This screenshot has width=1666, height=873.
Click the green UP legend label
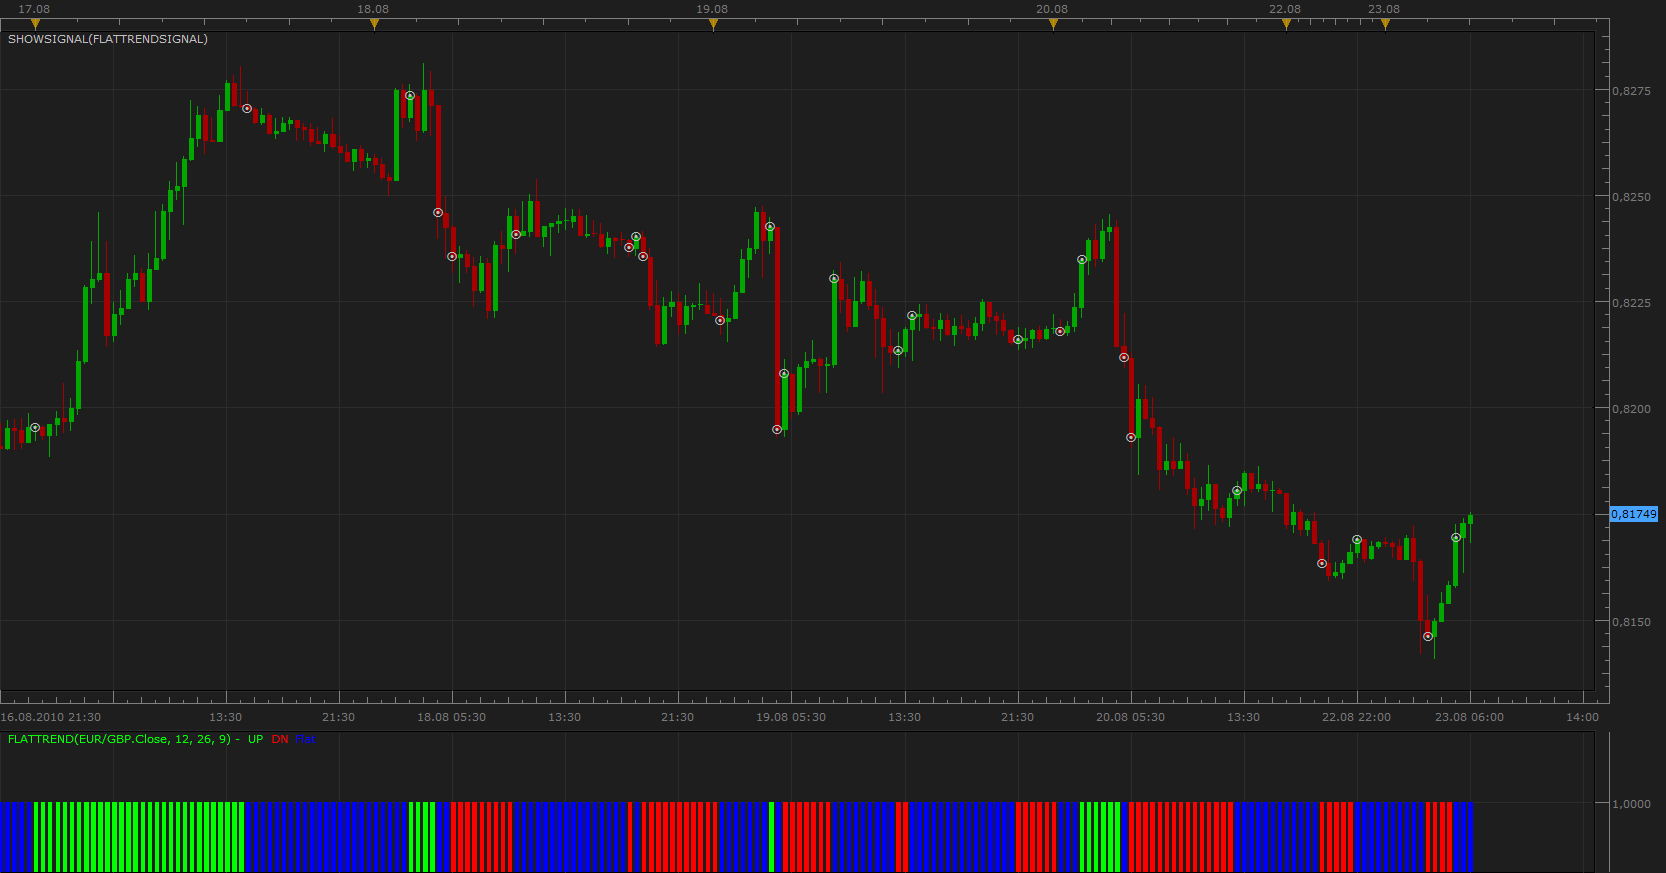(x=256, y=739)
